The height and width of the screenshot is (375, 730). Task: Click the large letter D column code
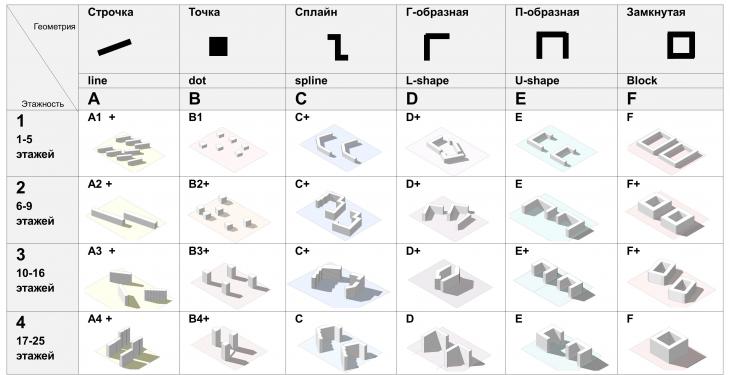click(x=412, y=99)
